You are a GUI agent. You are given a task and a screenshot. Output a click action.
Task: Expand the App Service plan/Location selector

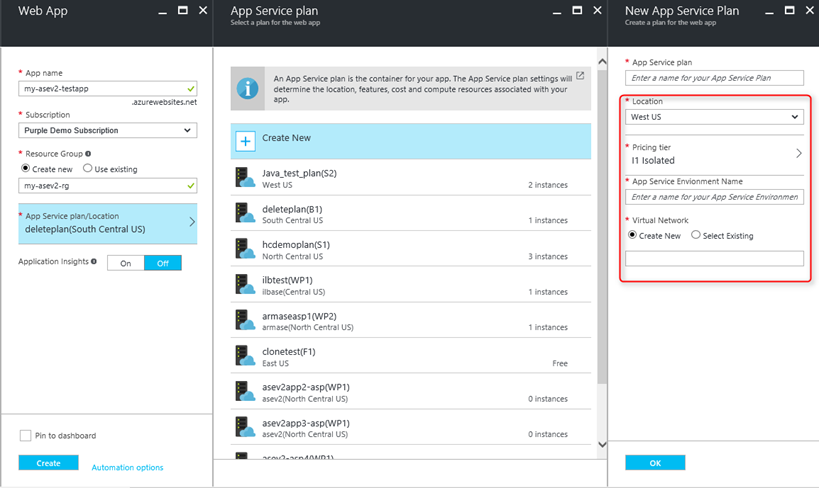(108, 224)
